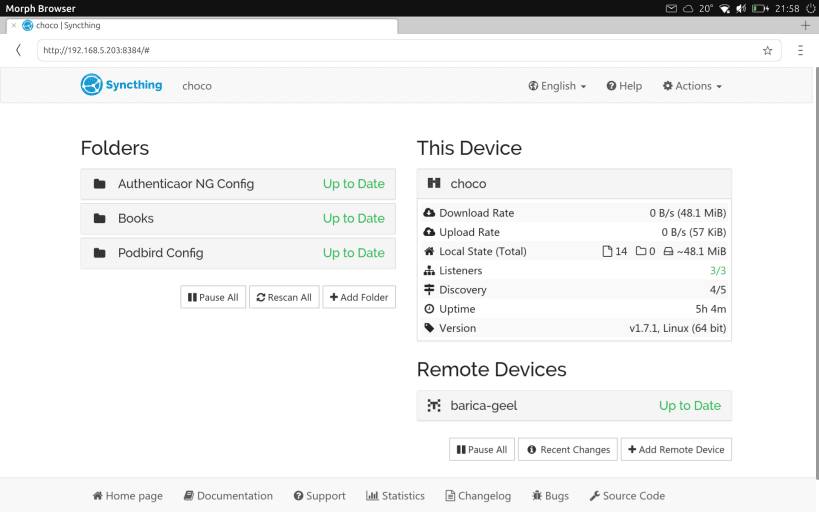Click the browser URL address field

409,50
